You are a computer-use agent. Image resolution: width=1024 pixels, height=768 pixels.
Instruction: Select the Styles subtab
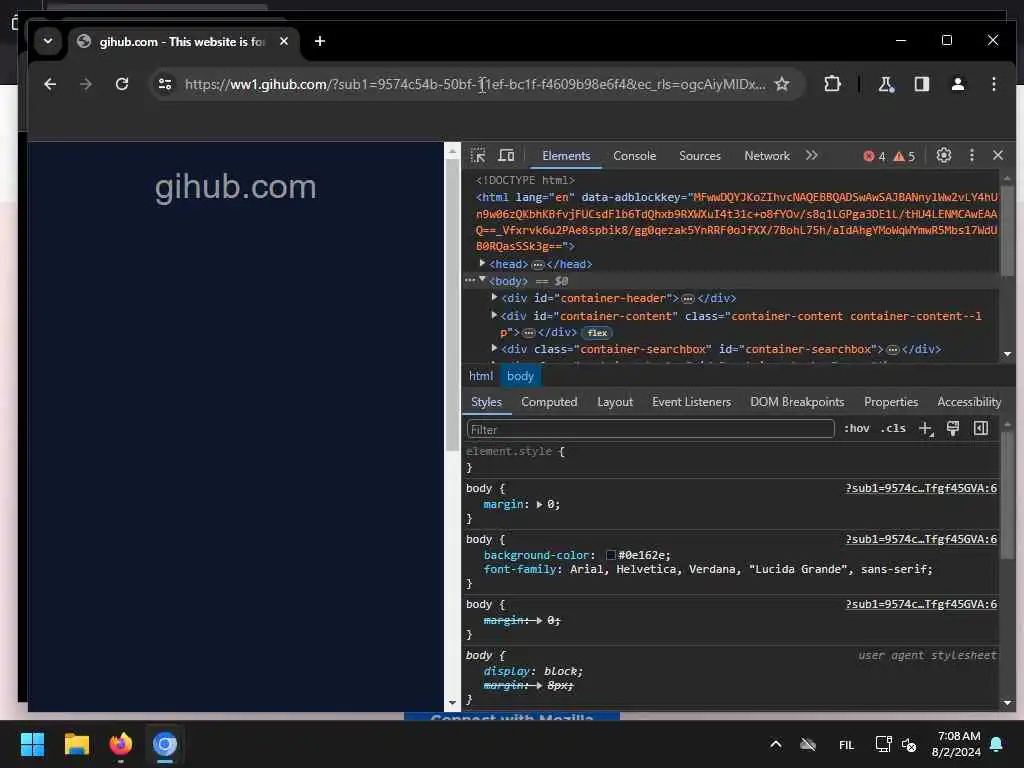pos(487,402)
